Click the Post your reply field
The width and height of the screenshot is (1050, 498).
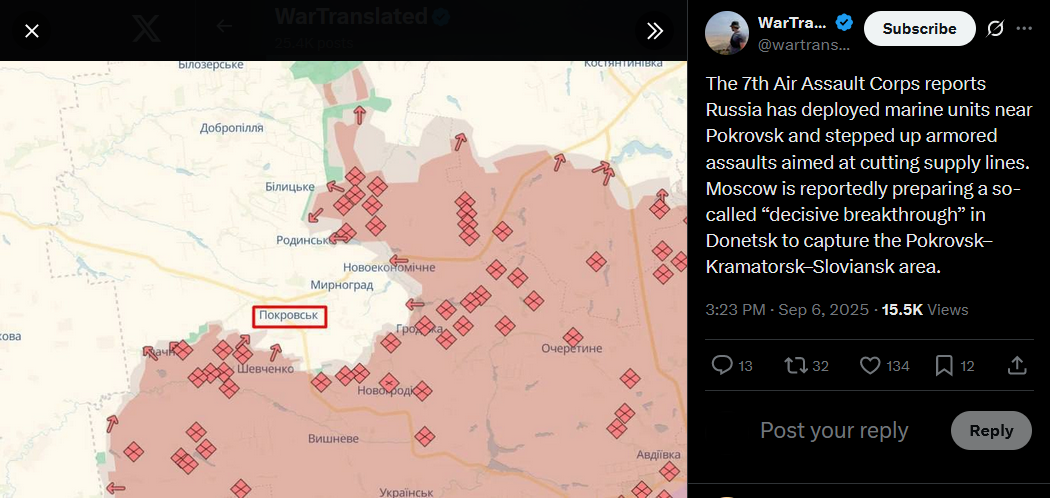click(834, 430)
